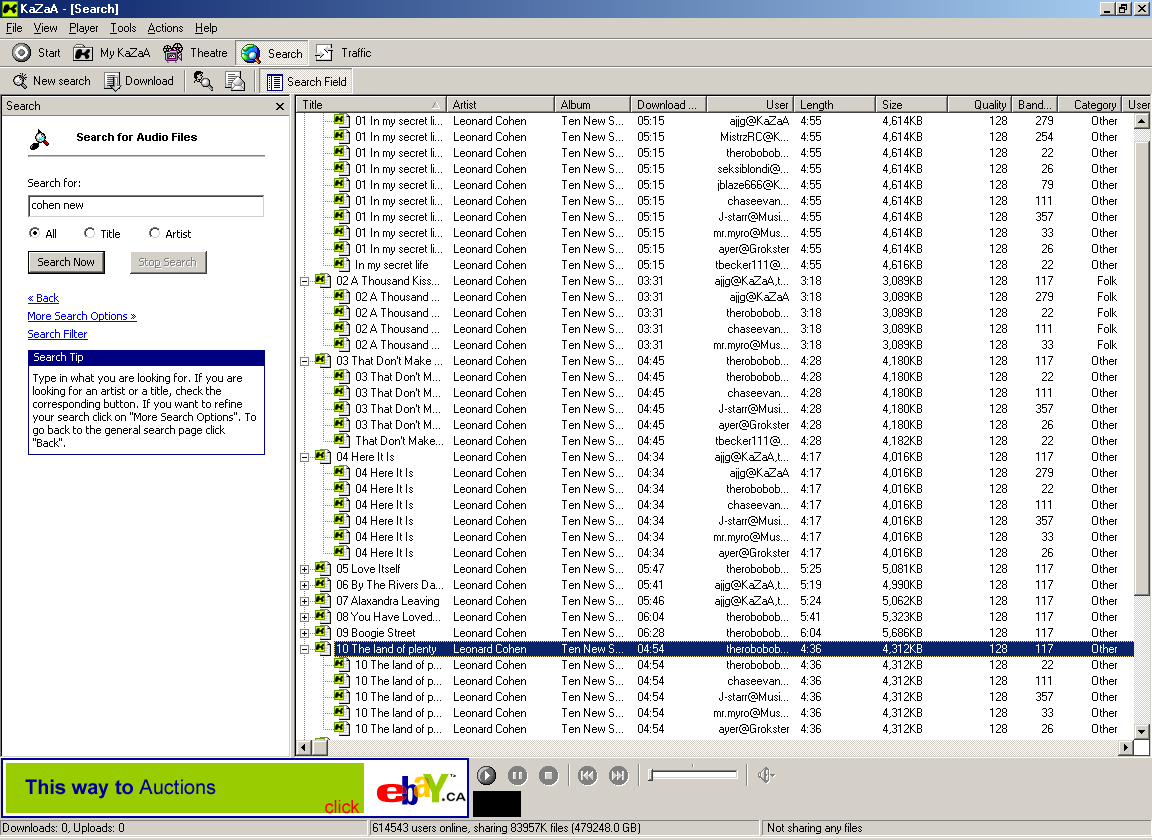
Task: Select the Artist radio button
Action: [154, 233]
